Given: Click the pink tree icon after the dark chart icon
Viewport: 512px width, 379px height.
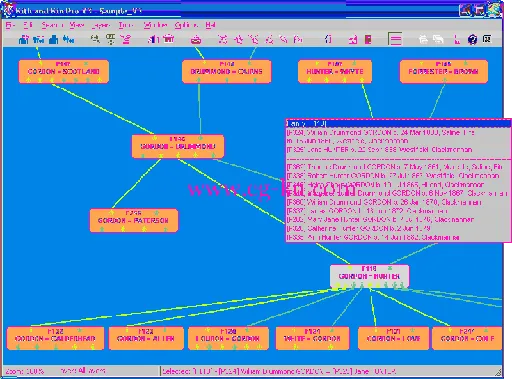Looking at the screenshot, I should point(126,40).
